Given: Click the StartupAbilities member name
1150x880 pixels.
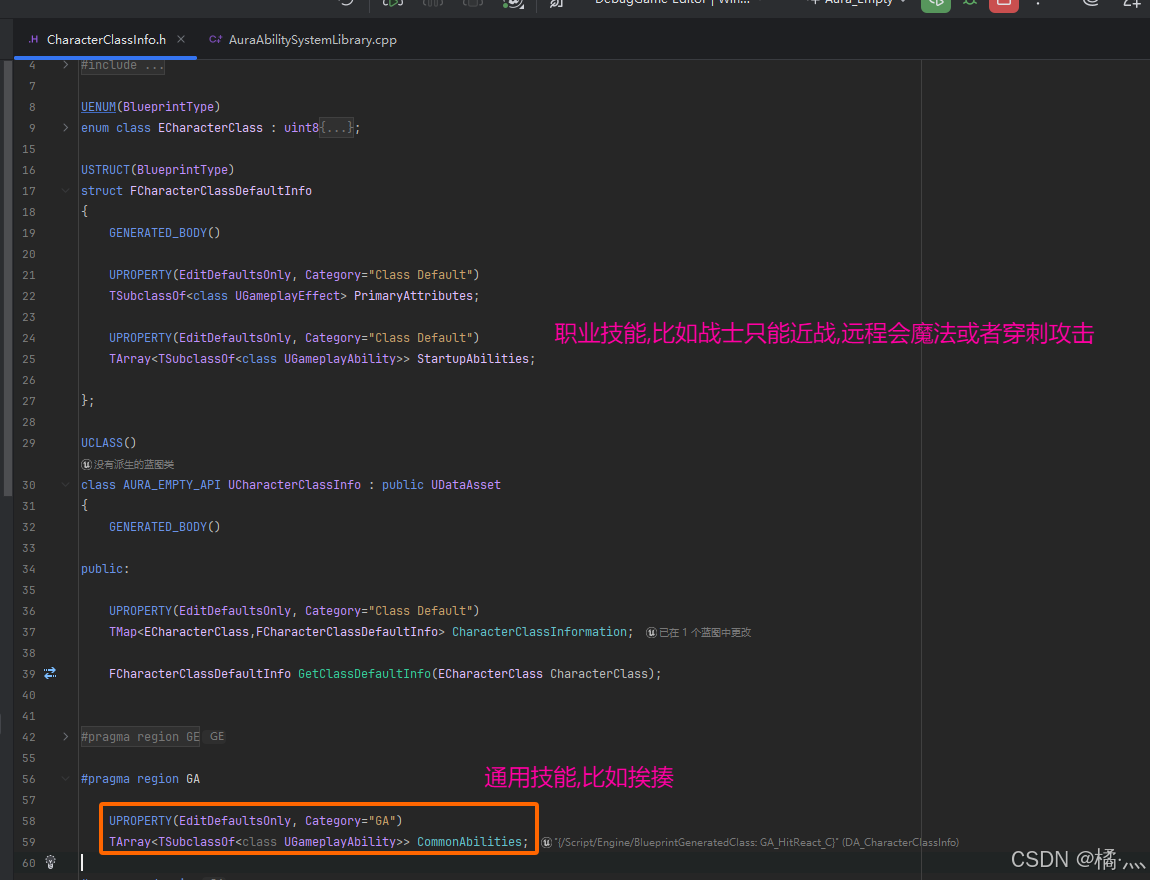Looking at the screenshot, I should click(x=473, y=359).
